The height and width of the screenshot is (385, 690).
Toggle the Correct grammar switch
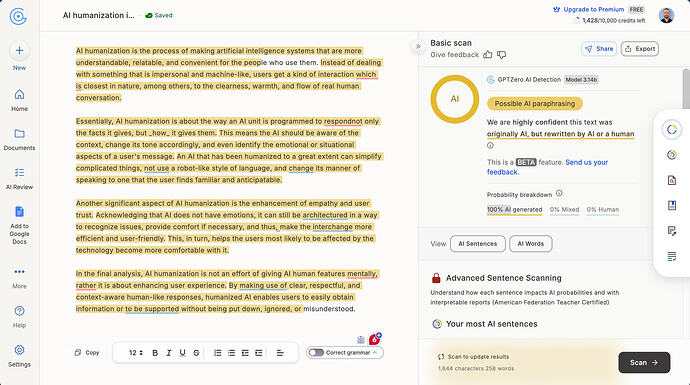click(316, 352)
